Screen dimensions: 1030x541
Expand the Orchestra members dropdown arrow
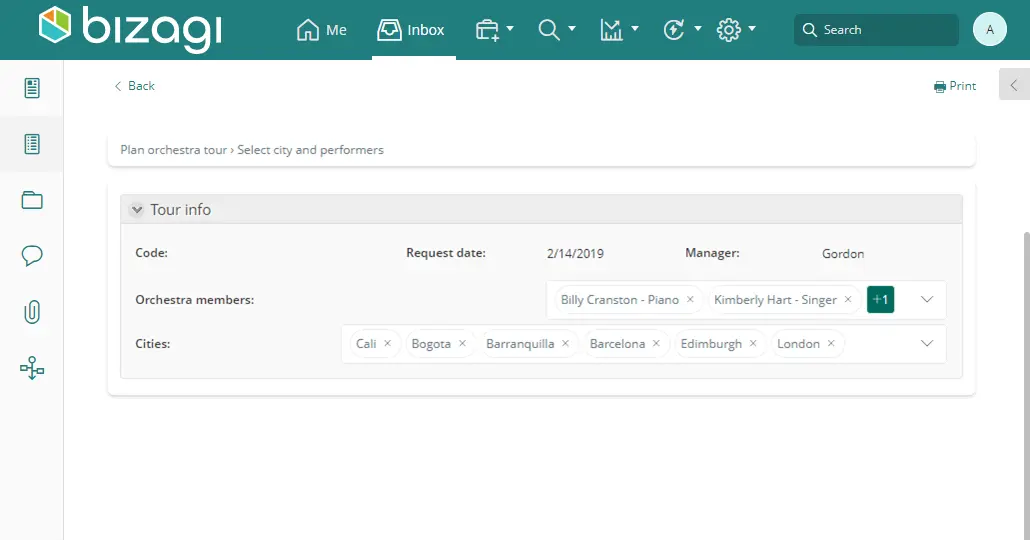click(x=927, y=299)
